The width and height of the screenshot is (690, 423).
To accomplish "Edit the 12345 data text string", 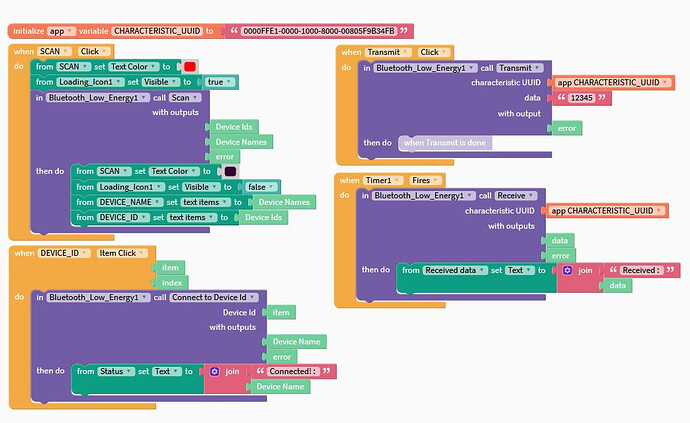I will click(581, 98).
